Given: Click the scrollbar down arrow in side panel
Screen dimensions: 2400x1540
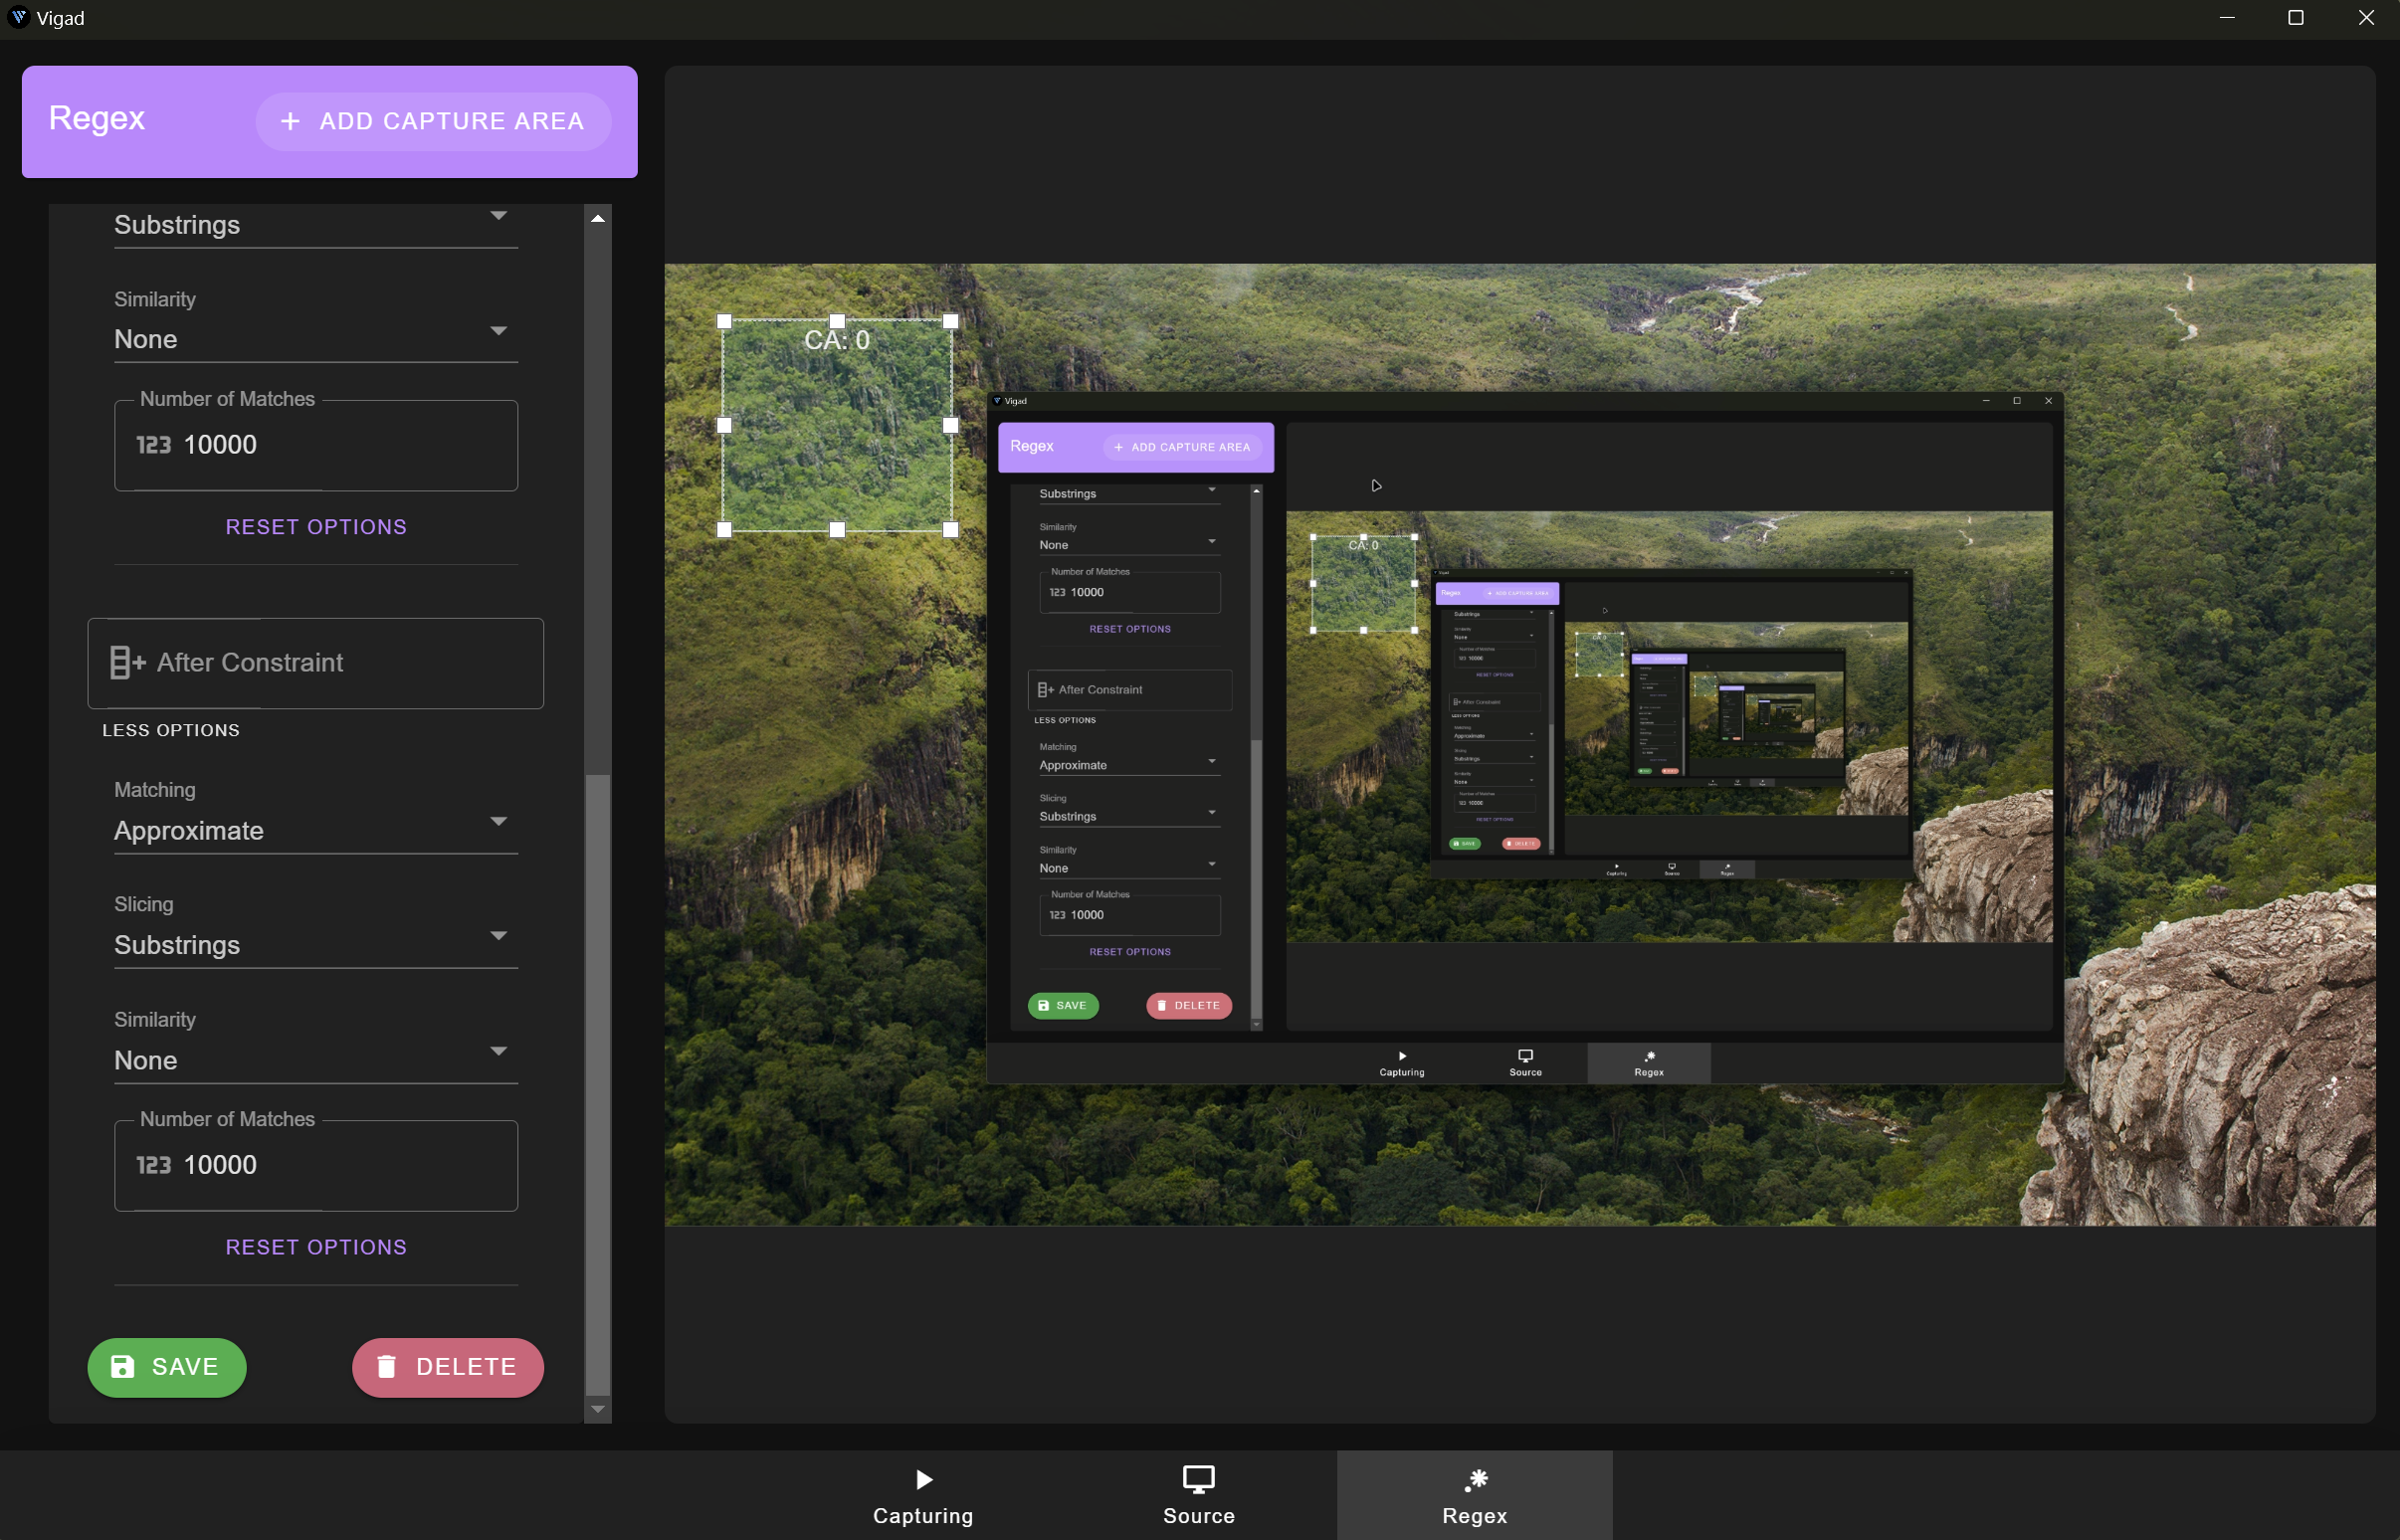Looking at the screenshot, I should pos(598,1409).
